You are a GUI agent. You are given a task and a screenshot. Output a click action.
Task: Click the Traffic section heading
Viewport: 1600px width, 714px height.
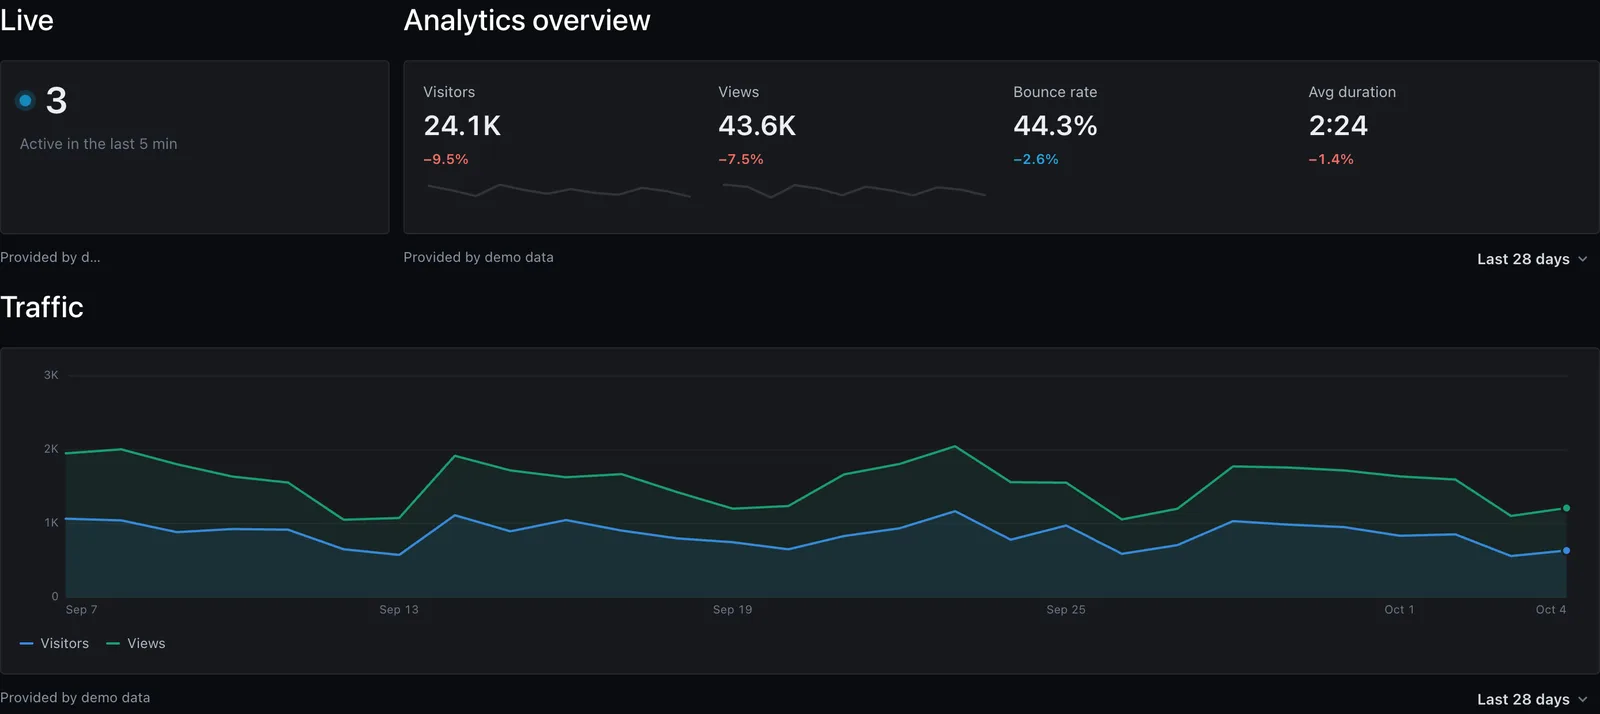(x=42, y=307)
